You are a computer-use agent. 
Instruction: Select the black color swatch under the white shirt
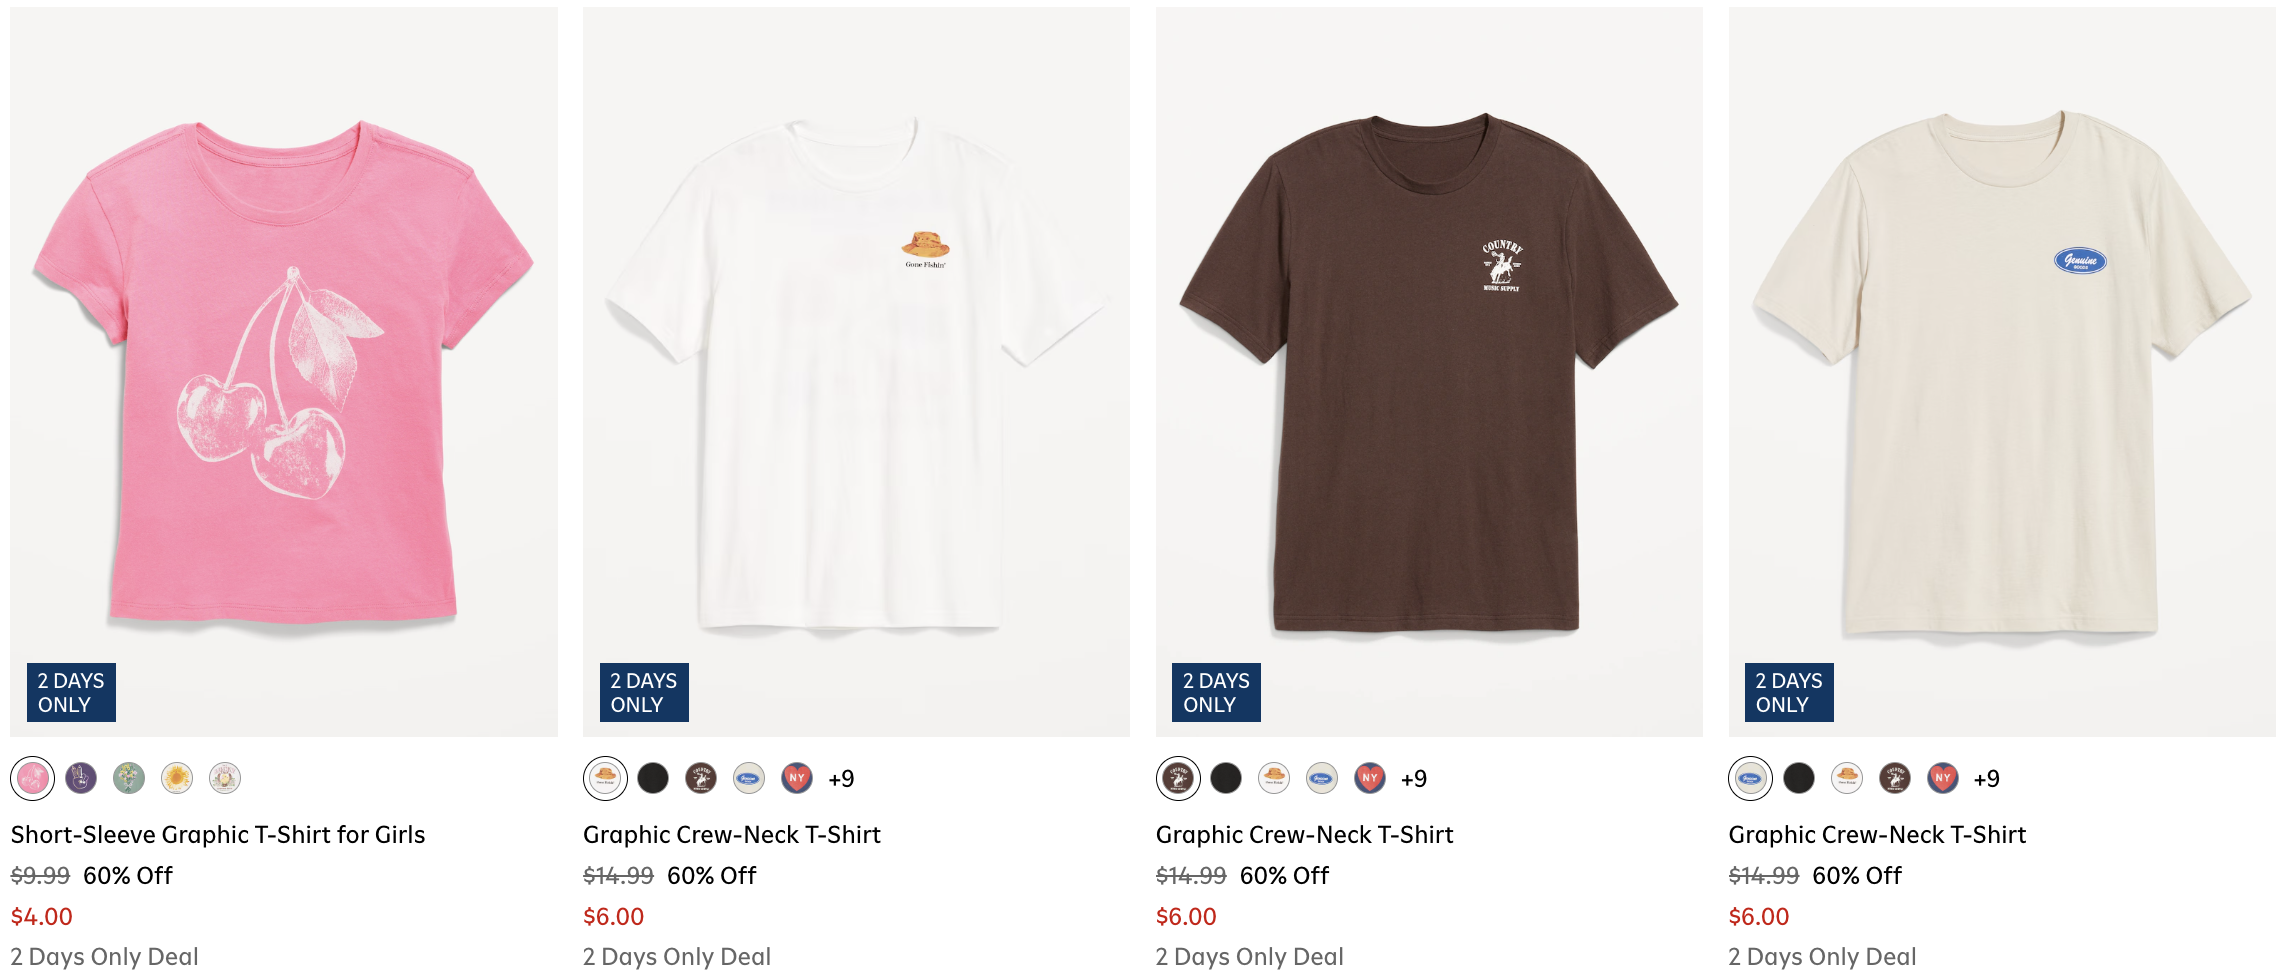(x=653, y=778)
